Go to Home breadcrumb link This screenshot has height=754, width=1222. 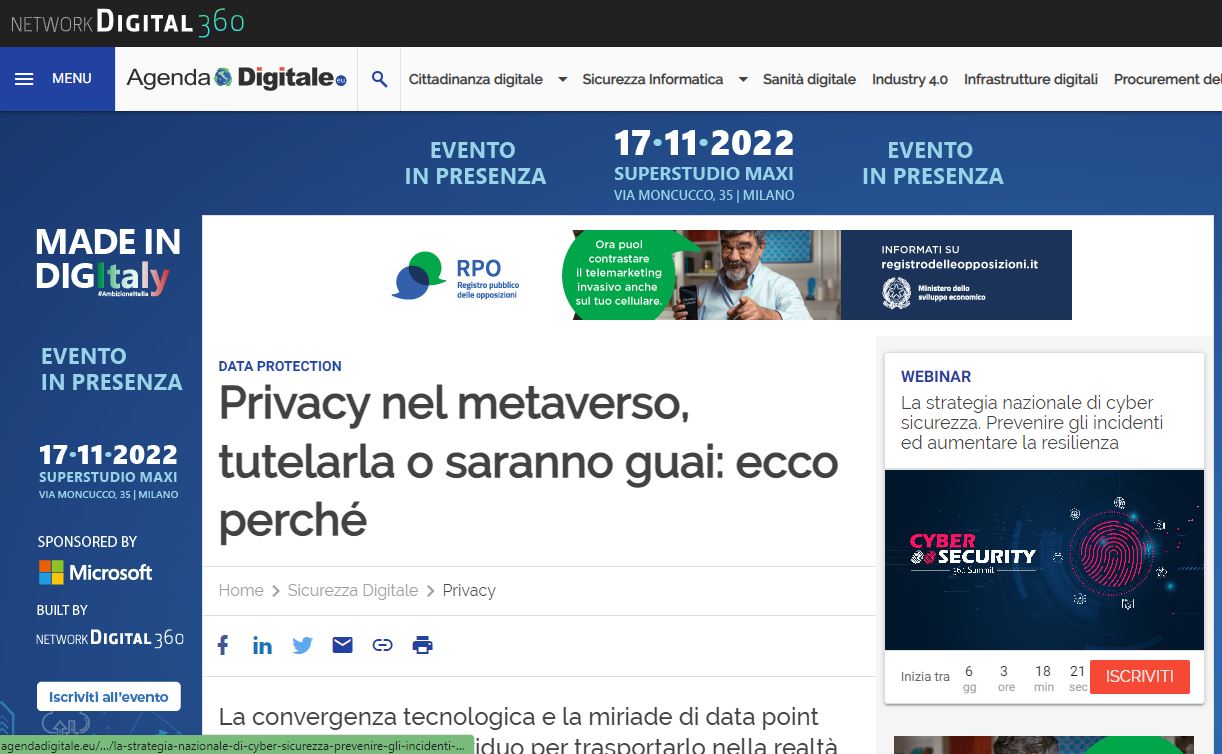coord(241,590)
